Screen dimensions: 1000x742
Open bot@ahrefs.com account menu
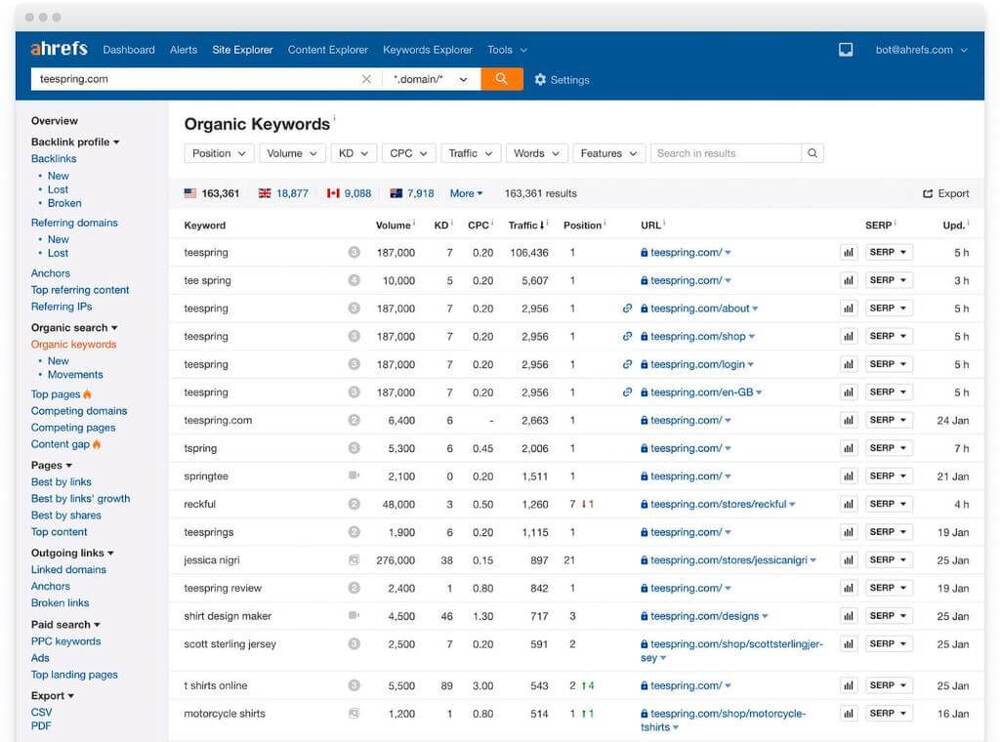coord(921,50)
